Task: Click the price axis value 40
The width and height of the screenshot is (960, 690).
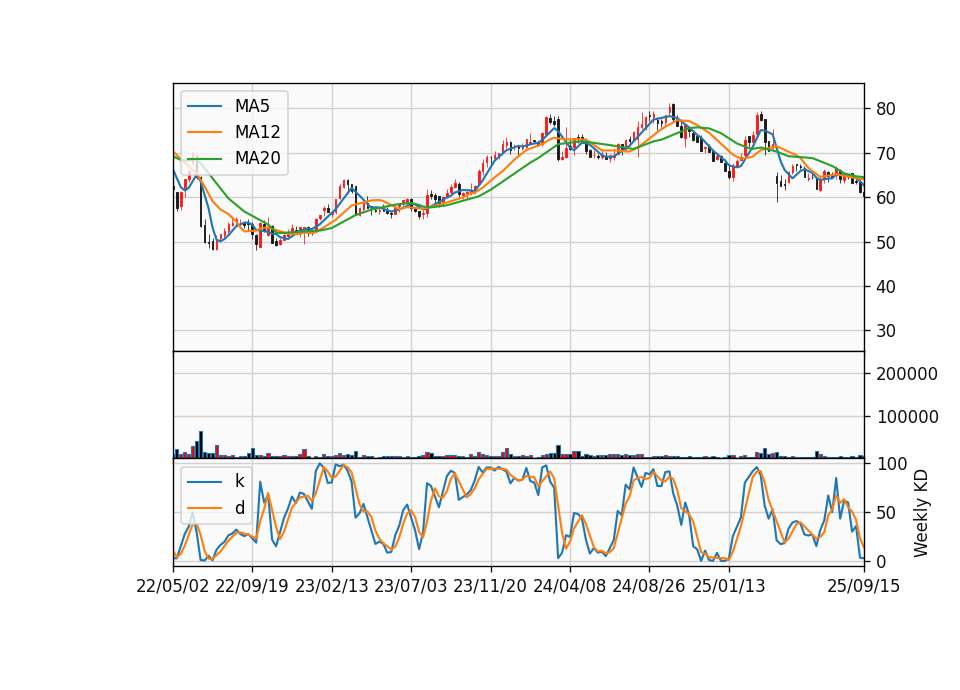Action: [x=886, y=287]
